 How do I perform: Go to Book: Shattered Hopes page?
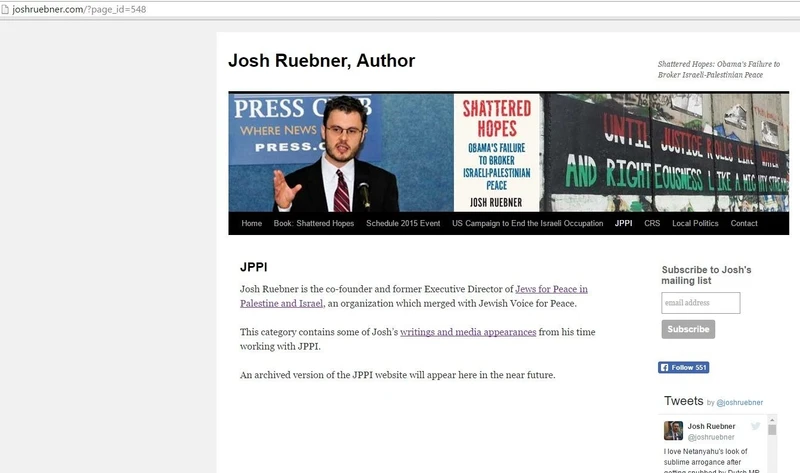pyautogui.click(x=313, y=223)
